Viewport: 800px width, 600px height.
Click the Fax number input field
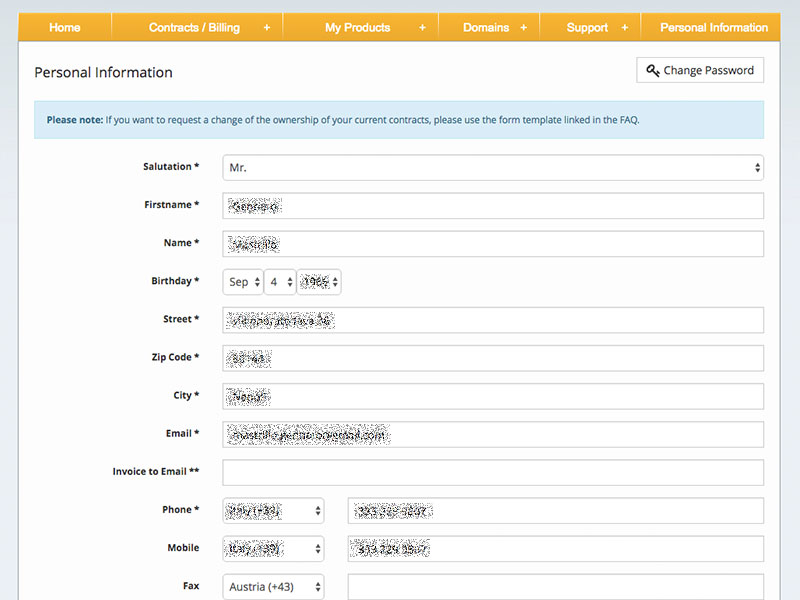coord(556,587)
